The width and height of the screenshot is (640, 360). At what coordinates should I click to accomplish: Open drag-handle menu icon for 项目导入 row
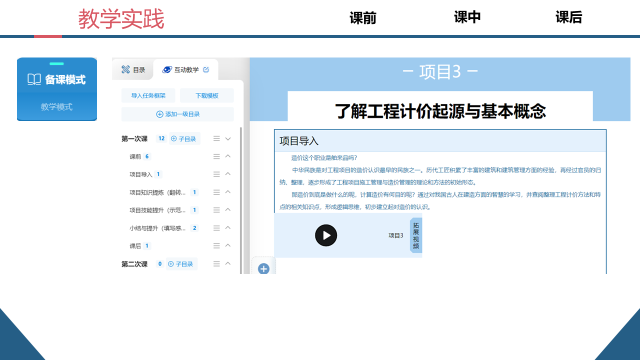(216, 174)
